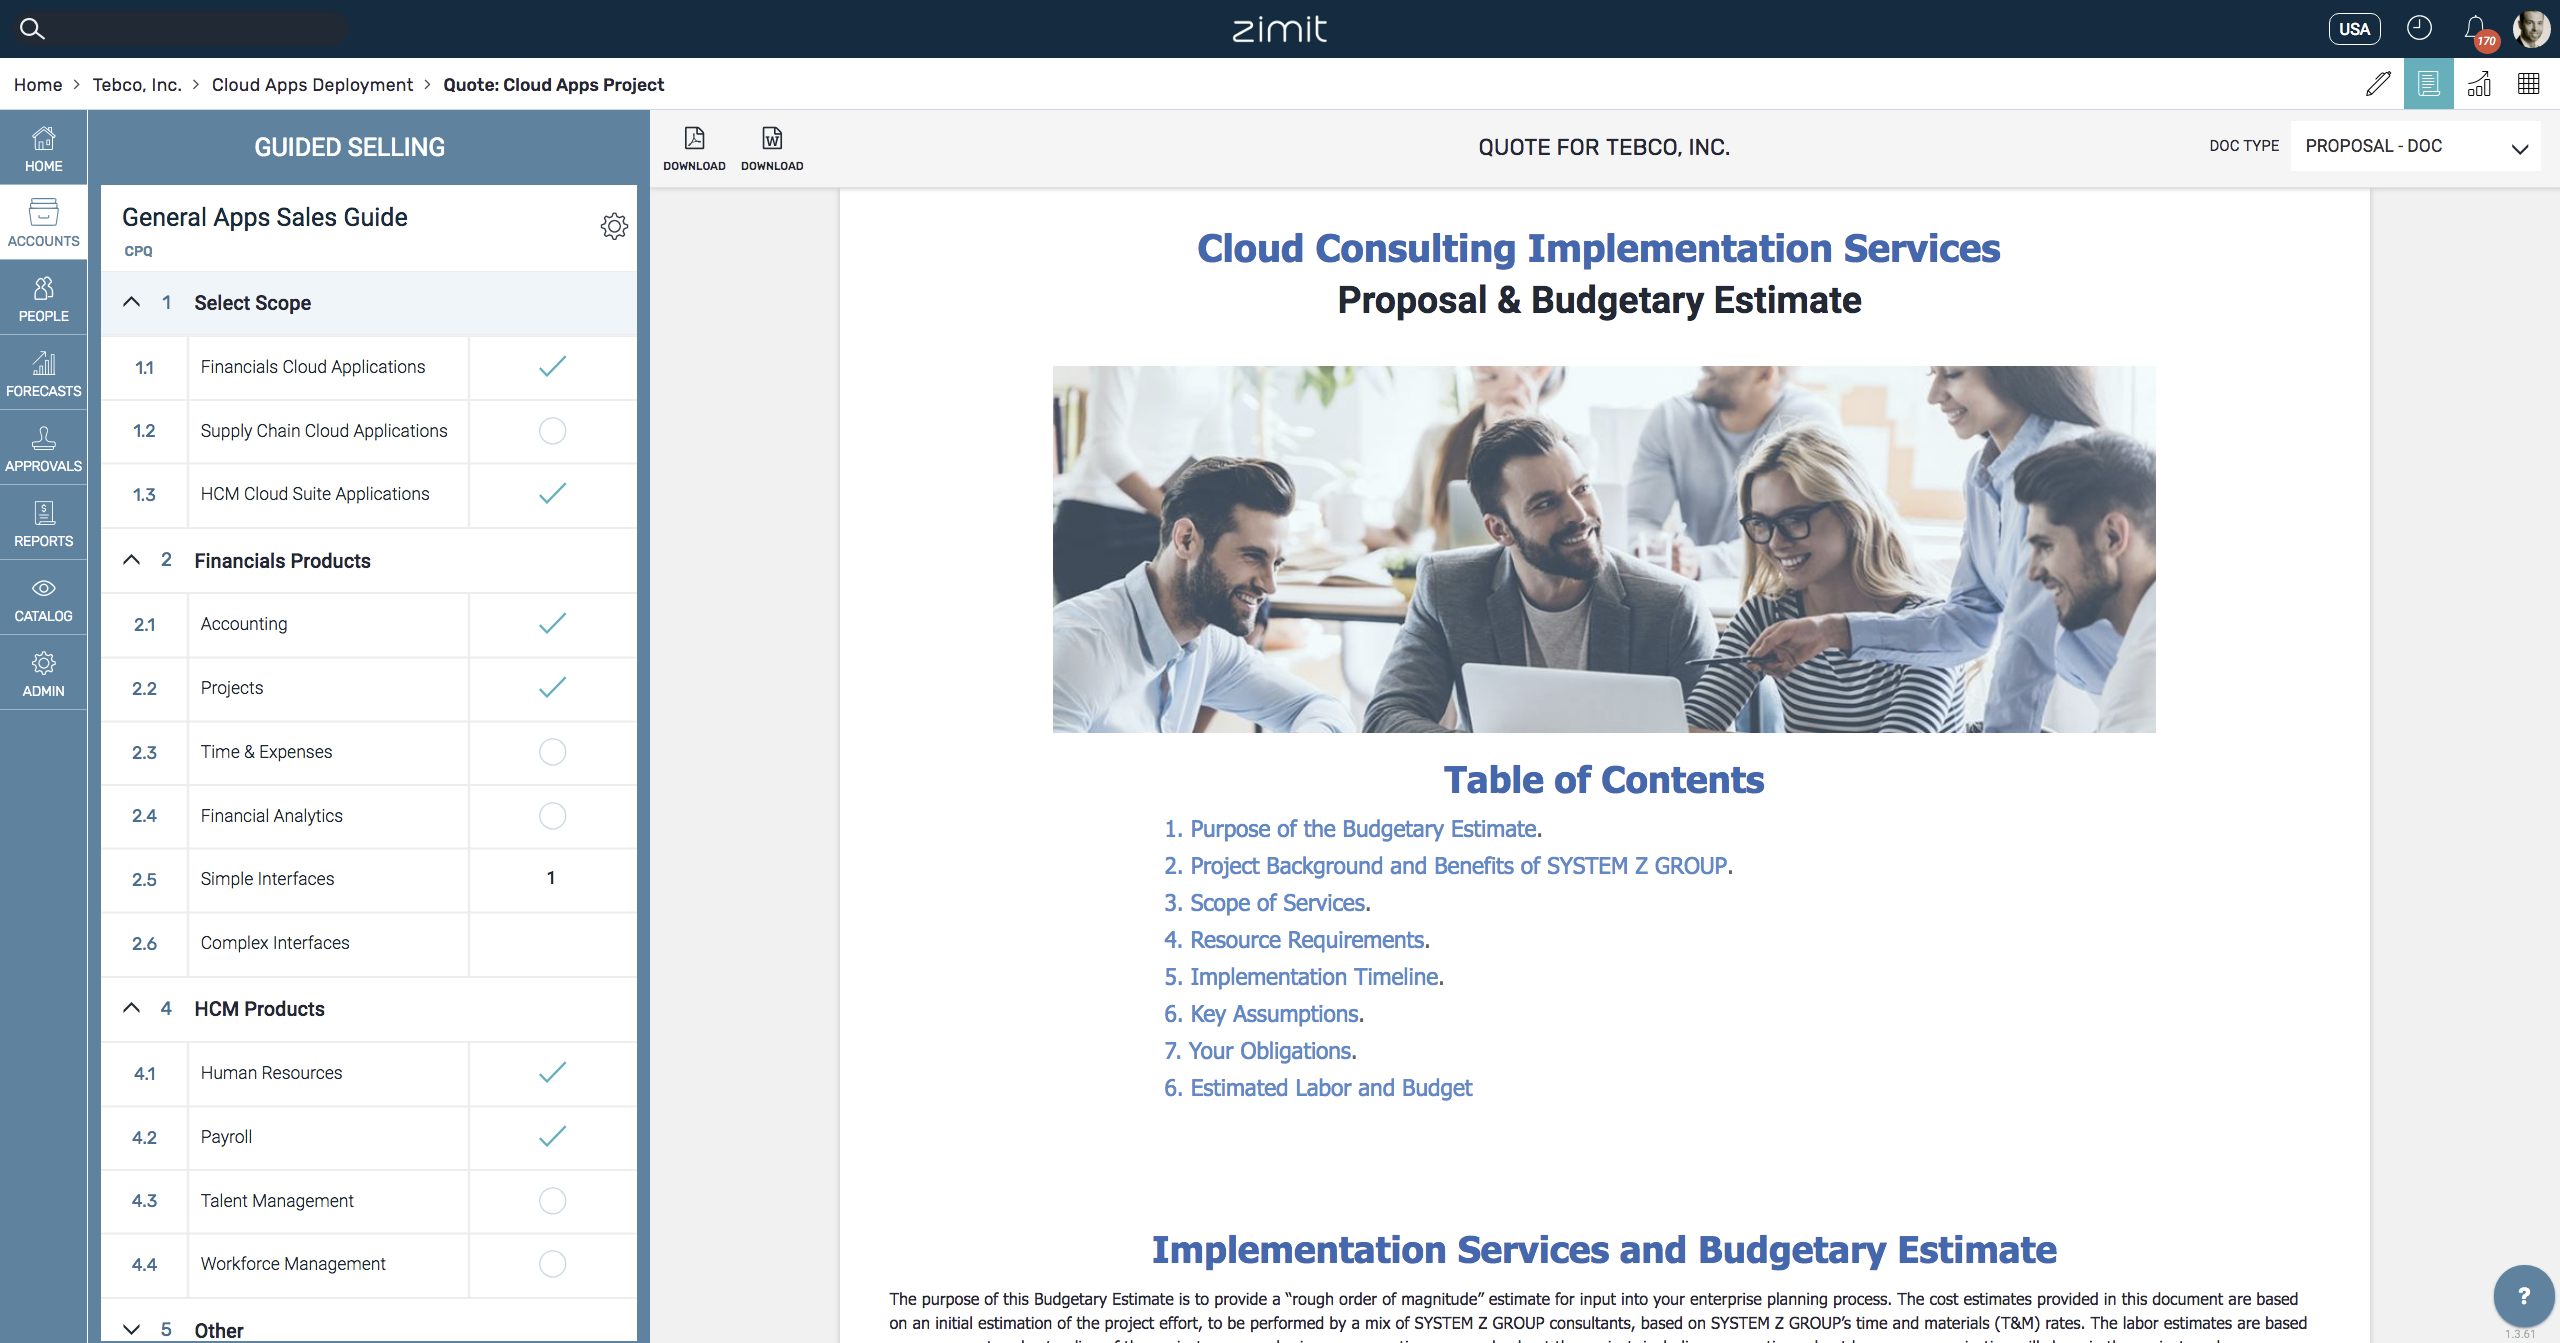Open the sales guide settings gear
This screenshot has height=1343, width=2560.
(614, 226)
